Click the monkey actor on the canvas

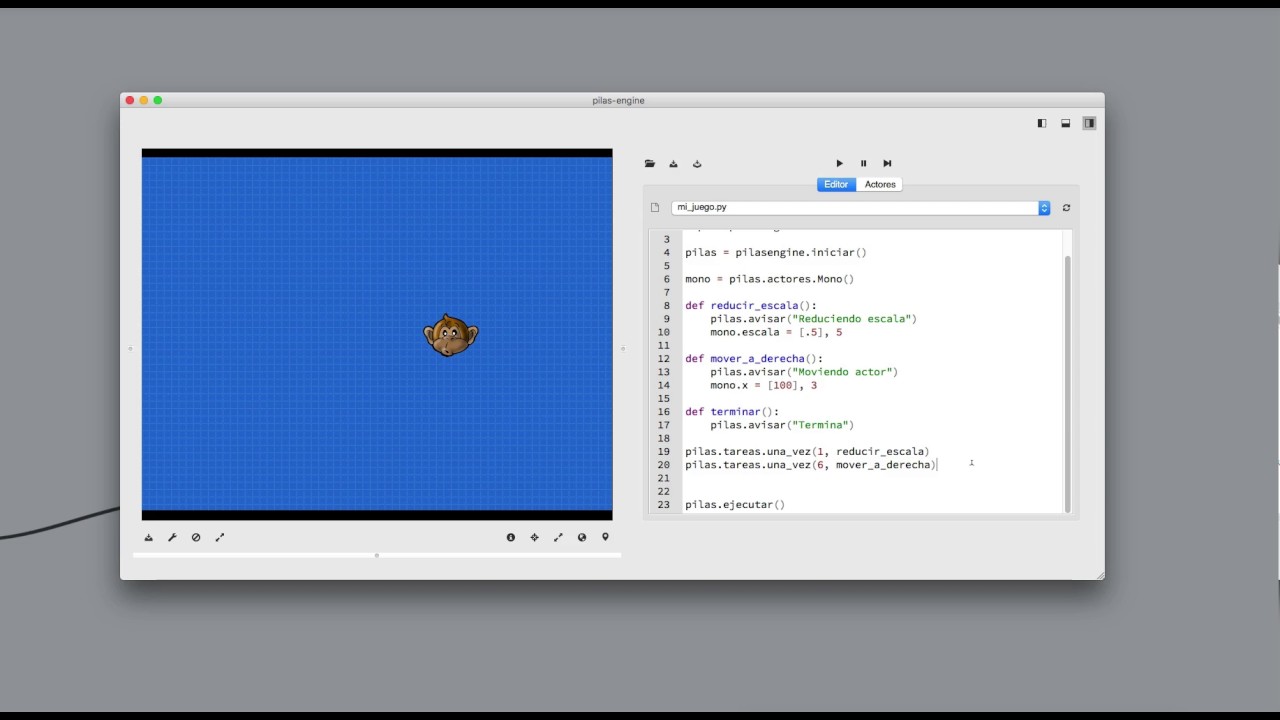coord(450,335)
